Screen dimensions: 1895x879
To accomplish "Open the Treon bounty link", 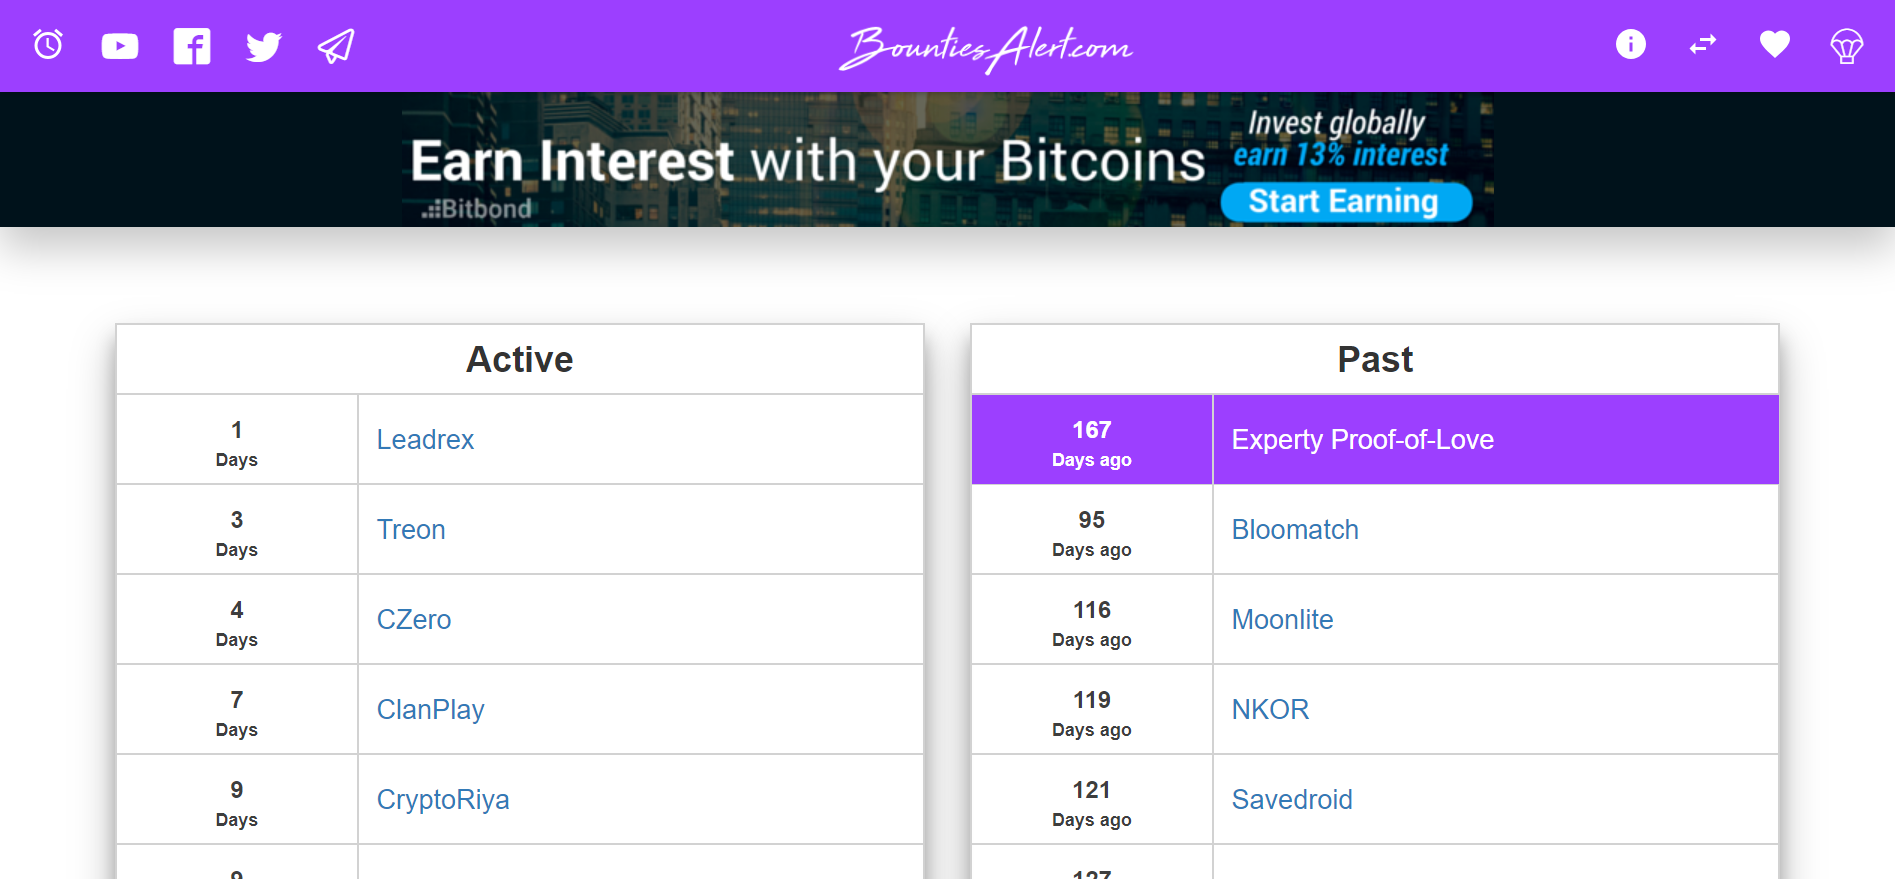I will [411, 530].
